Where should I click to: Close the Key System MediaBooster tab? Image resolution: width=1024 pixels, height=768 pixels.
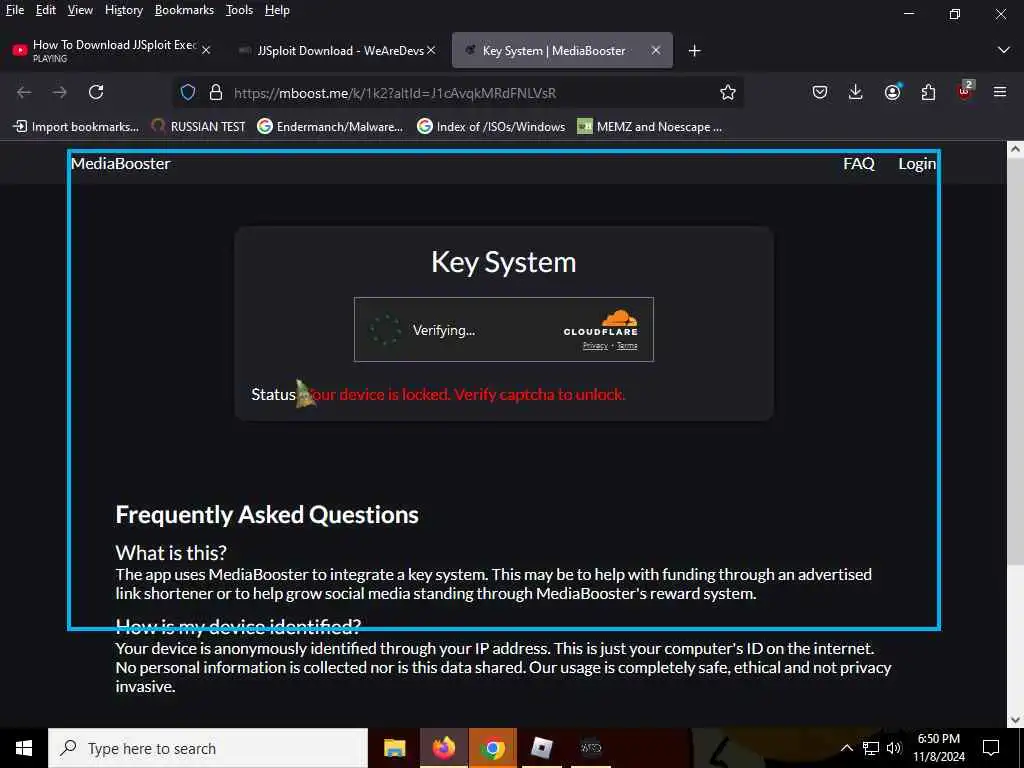pyautogui.click(x=656, y=50)
